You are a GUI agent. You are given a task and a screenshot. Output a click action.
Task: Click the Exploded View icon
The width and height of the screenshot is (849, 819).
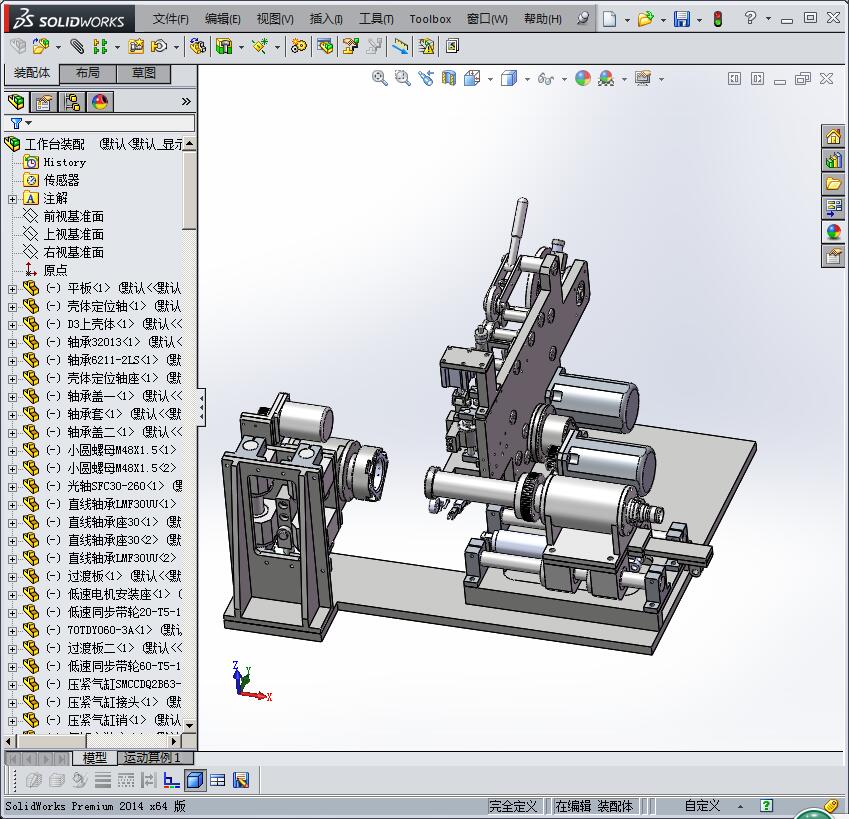pos(351,47)
